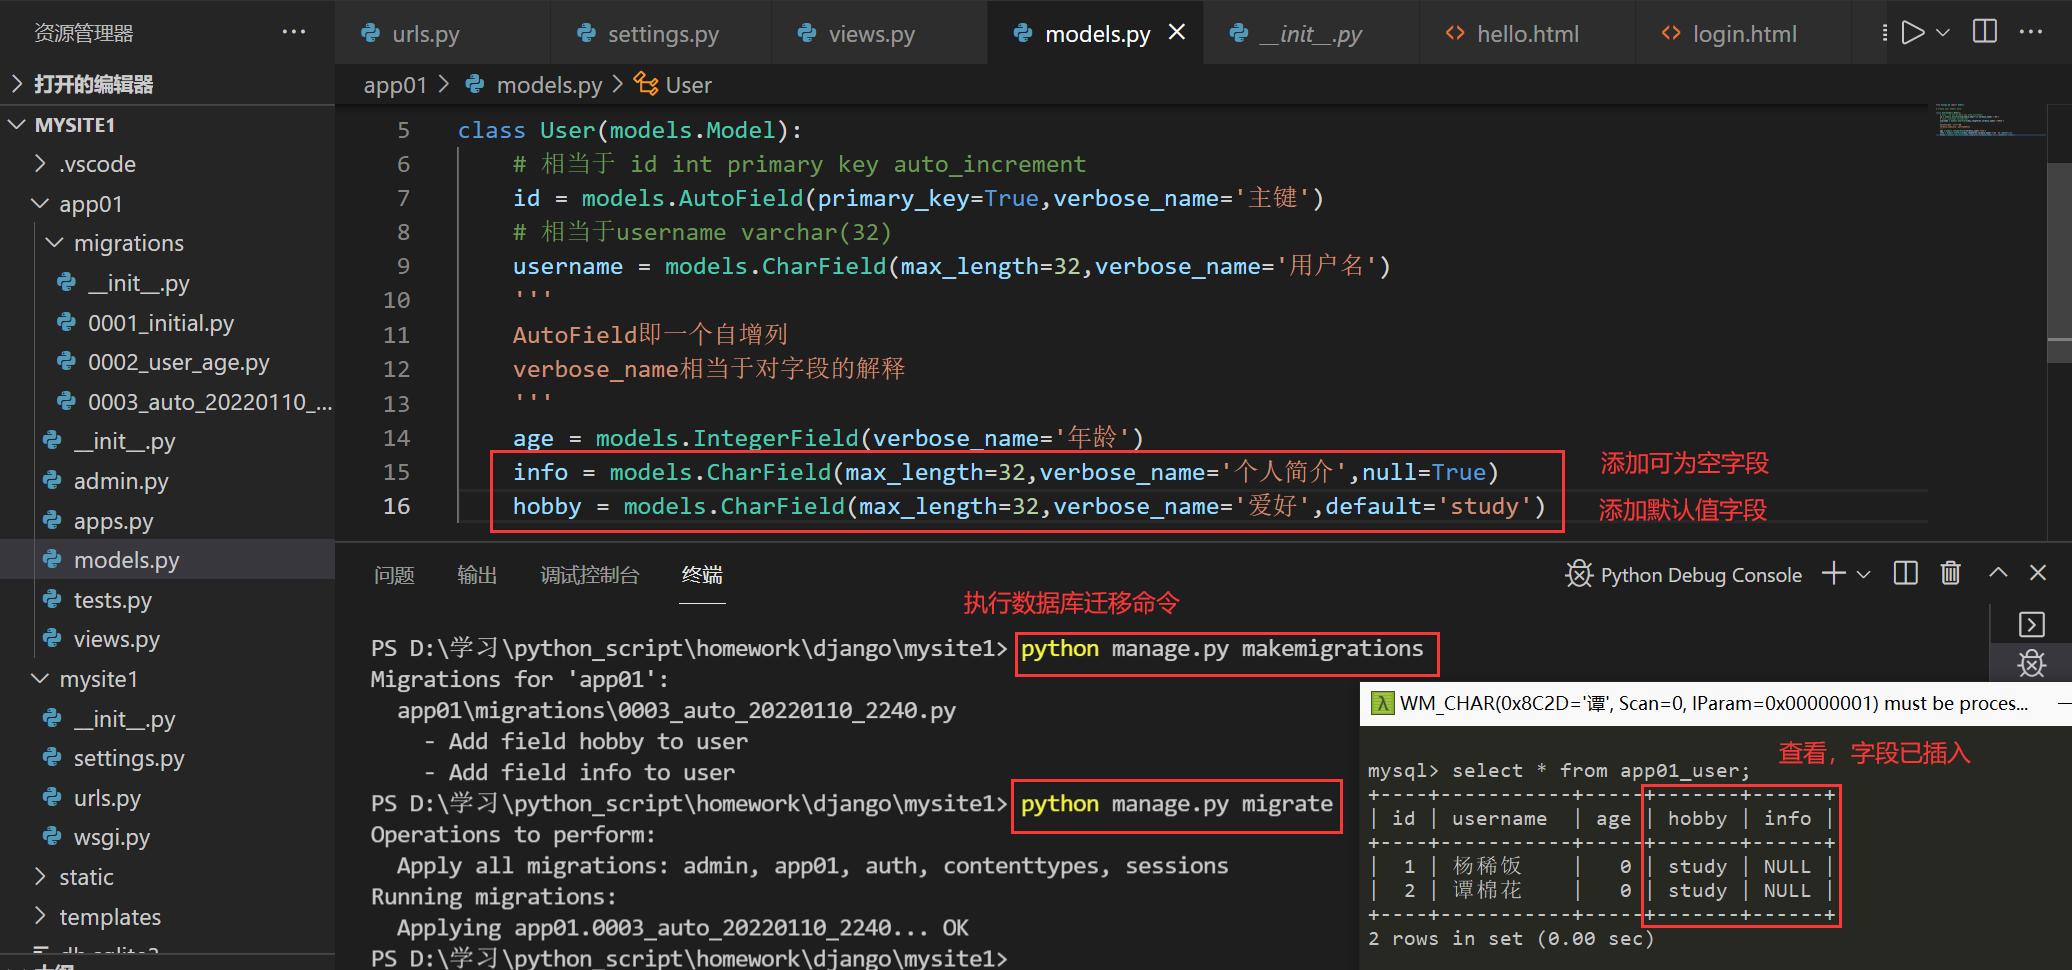
Task: Split the editor to the right
Action: pos(1985,32)
